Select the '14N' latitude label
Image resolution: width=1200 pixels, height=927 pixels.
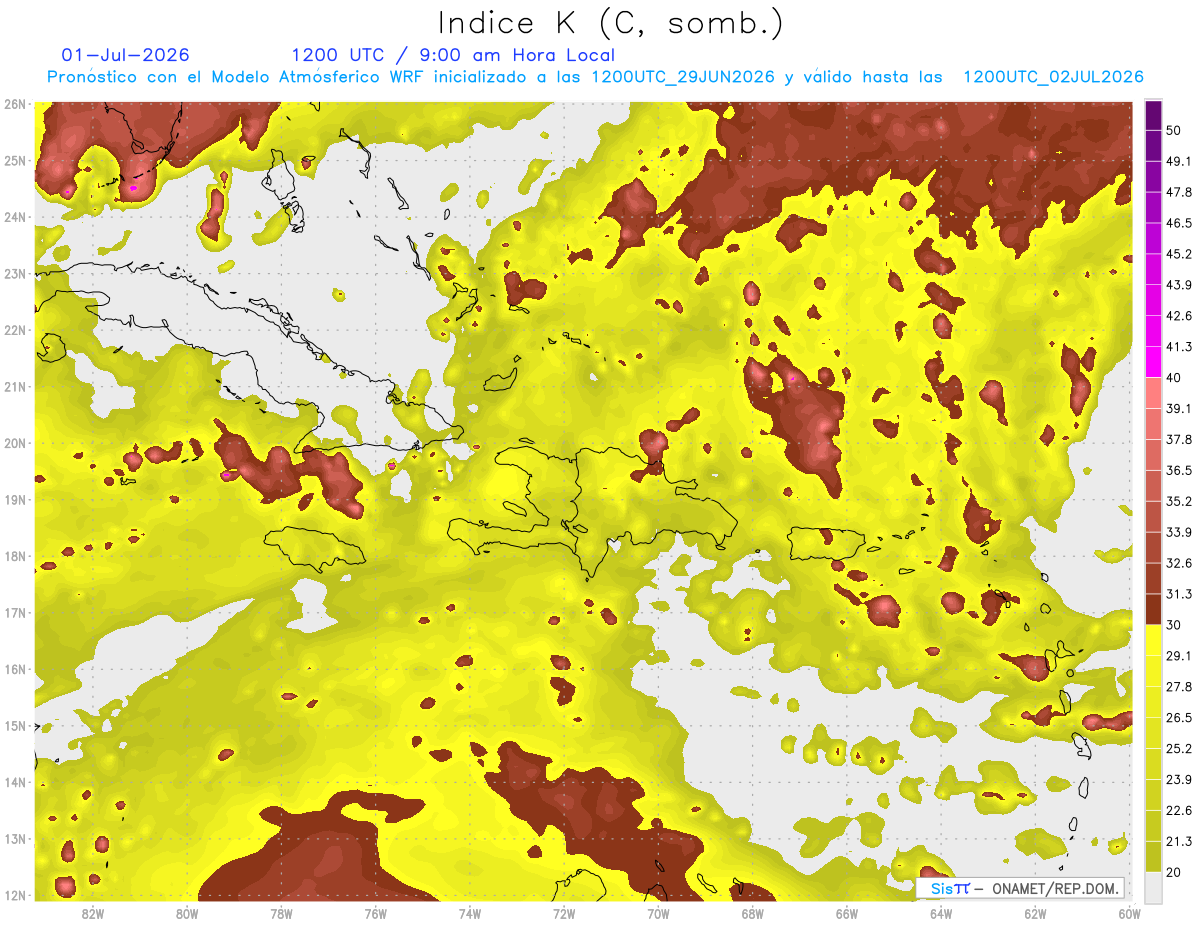(x=14, y=782)
